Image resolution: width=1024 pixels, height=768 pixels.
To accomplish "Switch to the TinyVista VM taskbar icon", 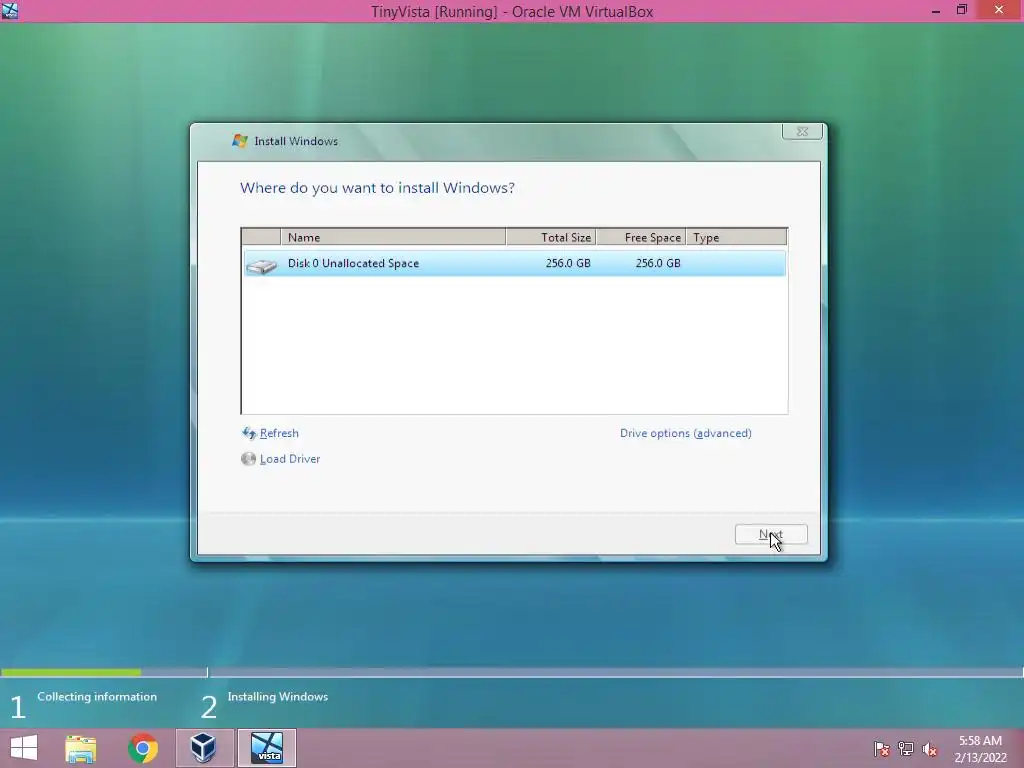I will [x=266, y=748].
